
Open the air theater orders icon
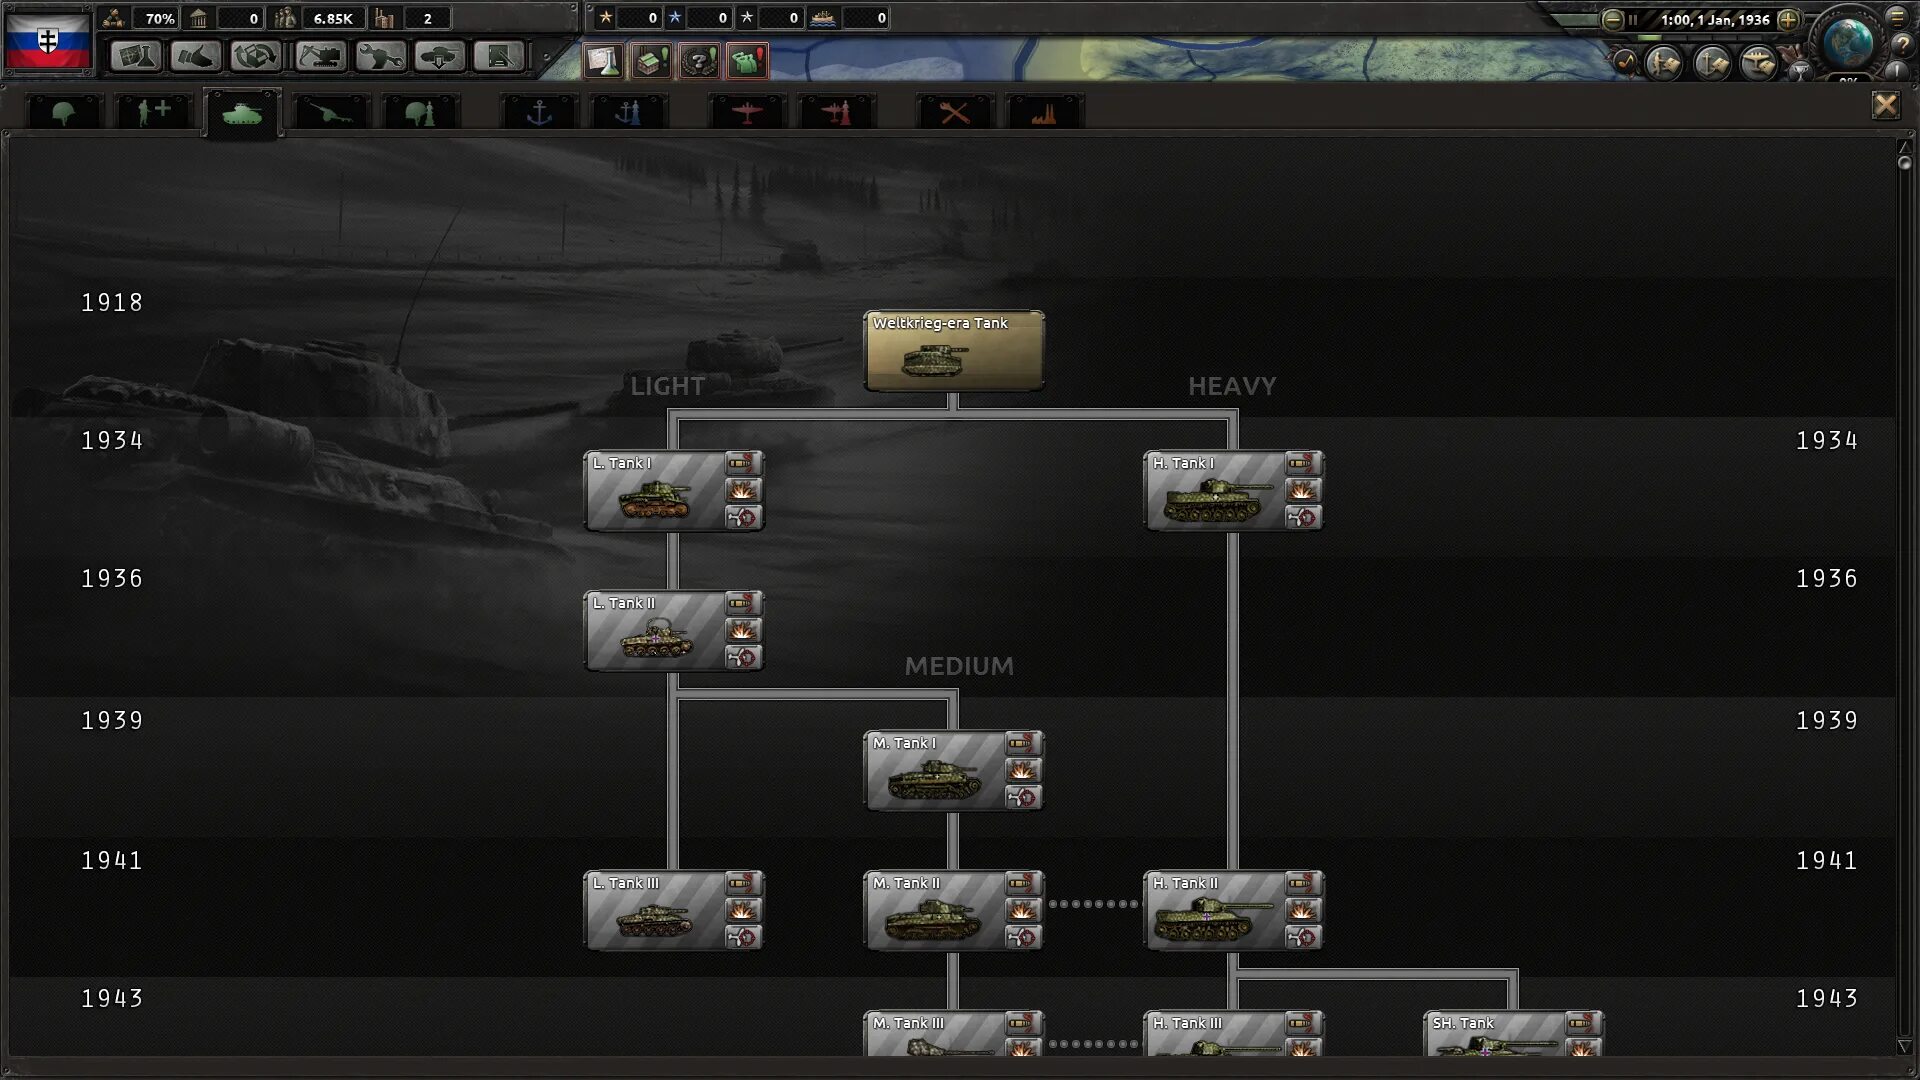point(1758,63)
